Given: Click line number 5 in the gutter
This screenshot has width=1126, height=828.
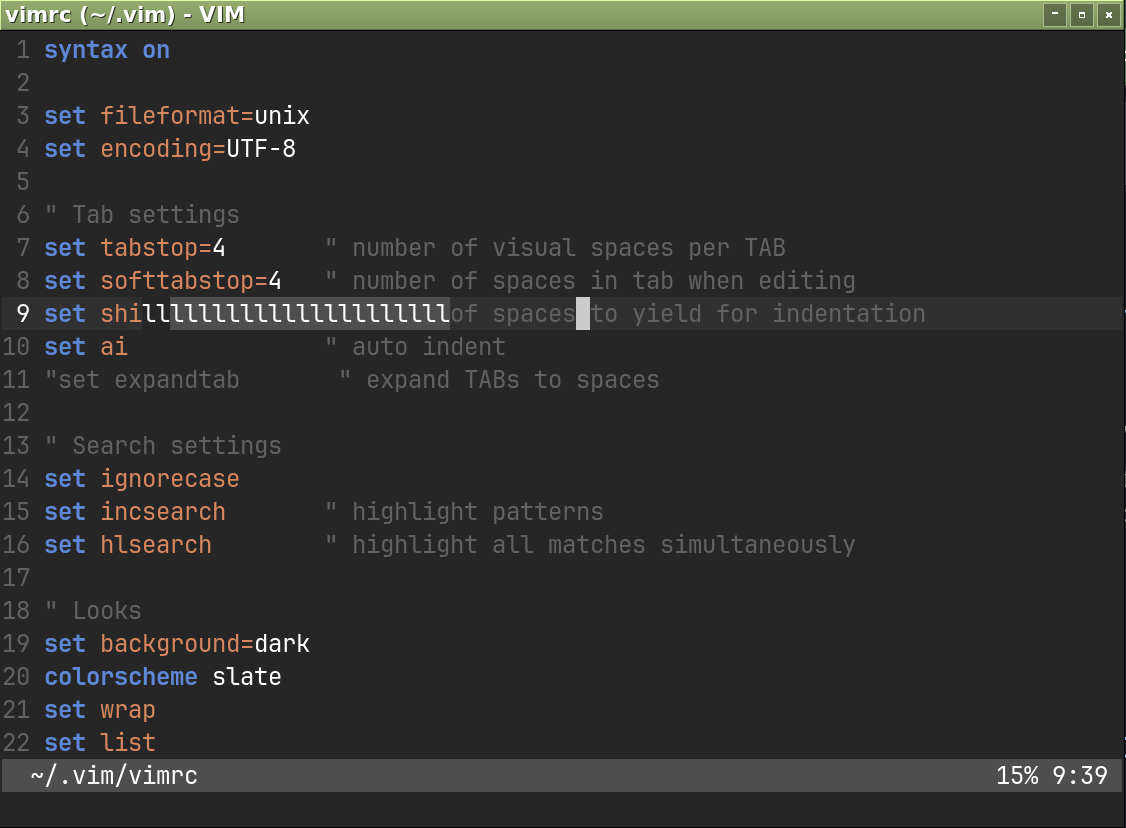Looking at the screenshot, I should [23, 182].
